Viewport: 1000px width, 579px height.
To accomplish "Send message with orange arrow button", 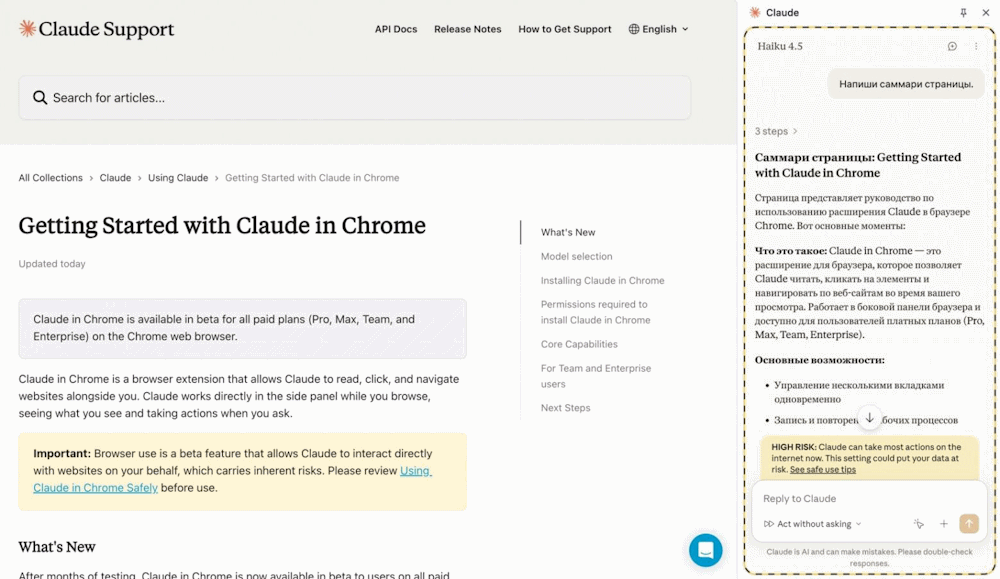I will pos(969,524).
